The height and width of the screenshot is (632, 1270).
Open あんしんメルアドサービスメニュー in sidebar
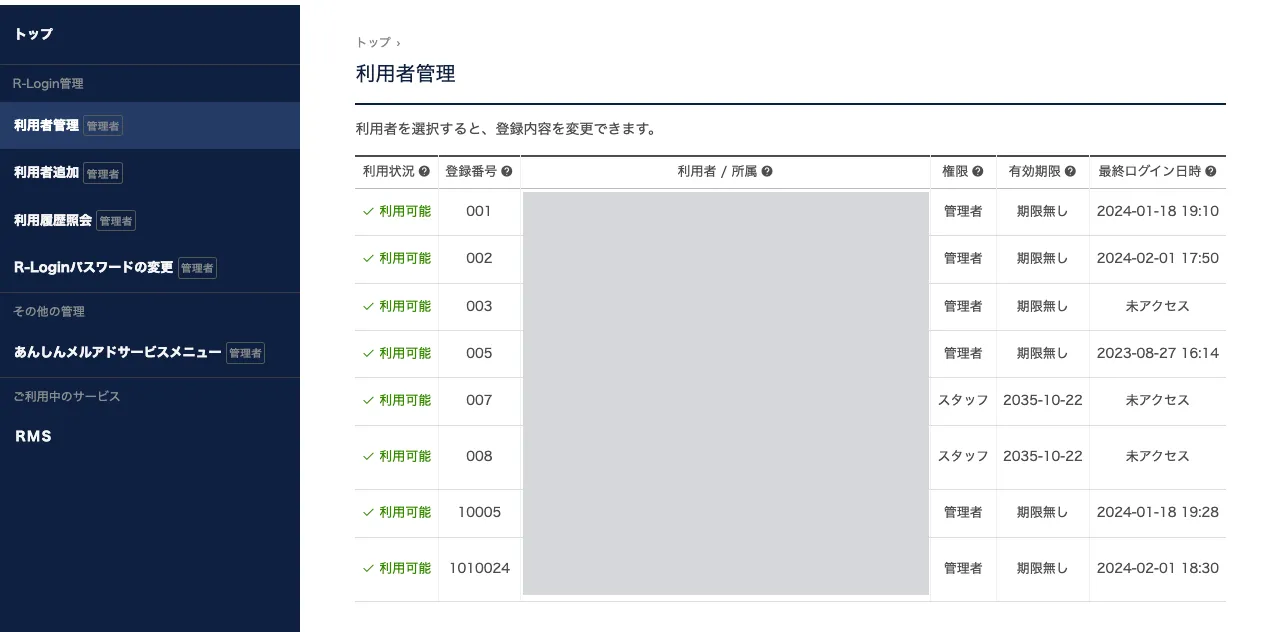tap(150, 352)
